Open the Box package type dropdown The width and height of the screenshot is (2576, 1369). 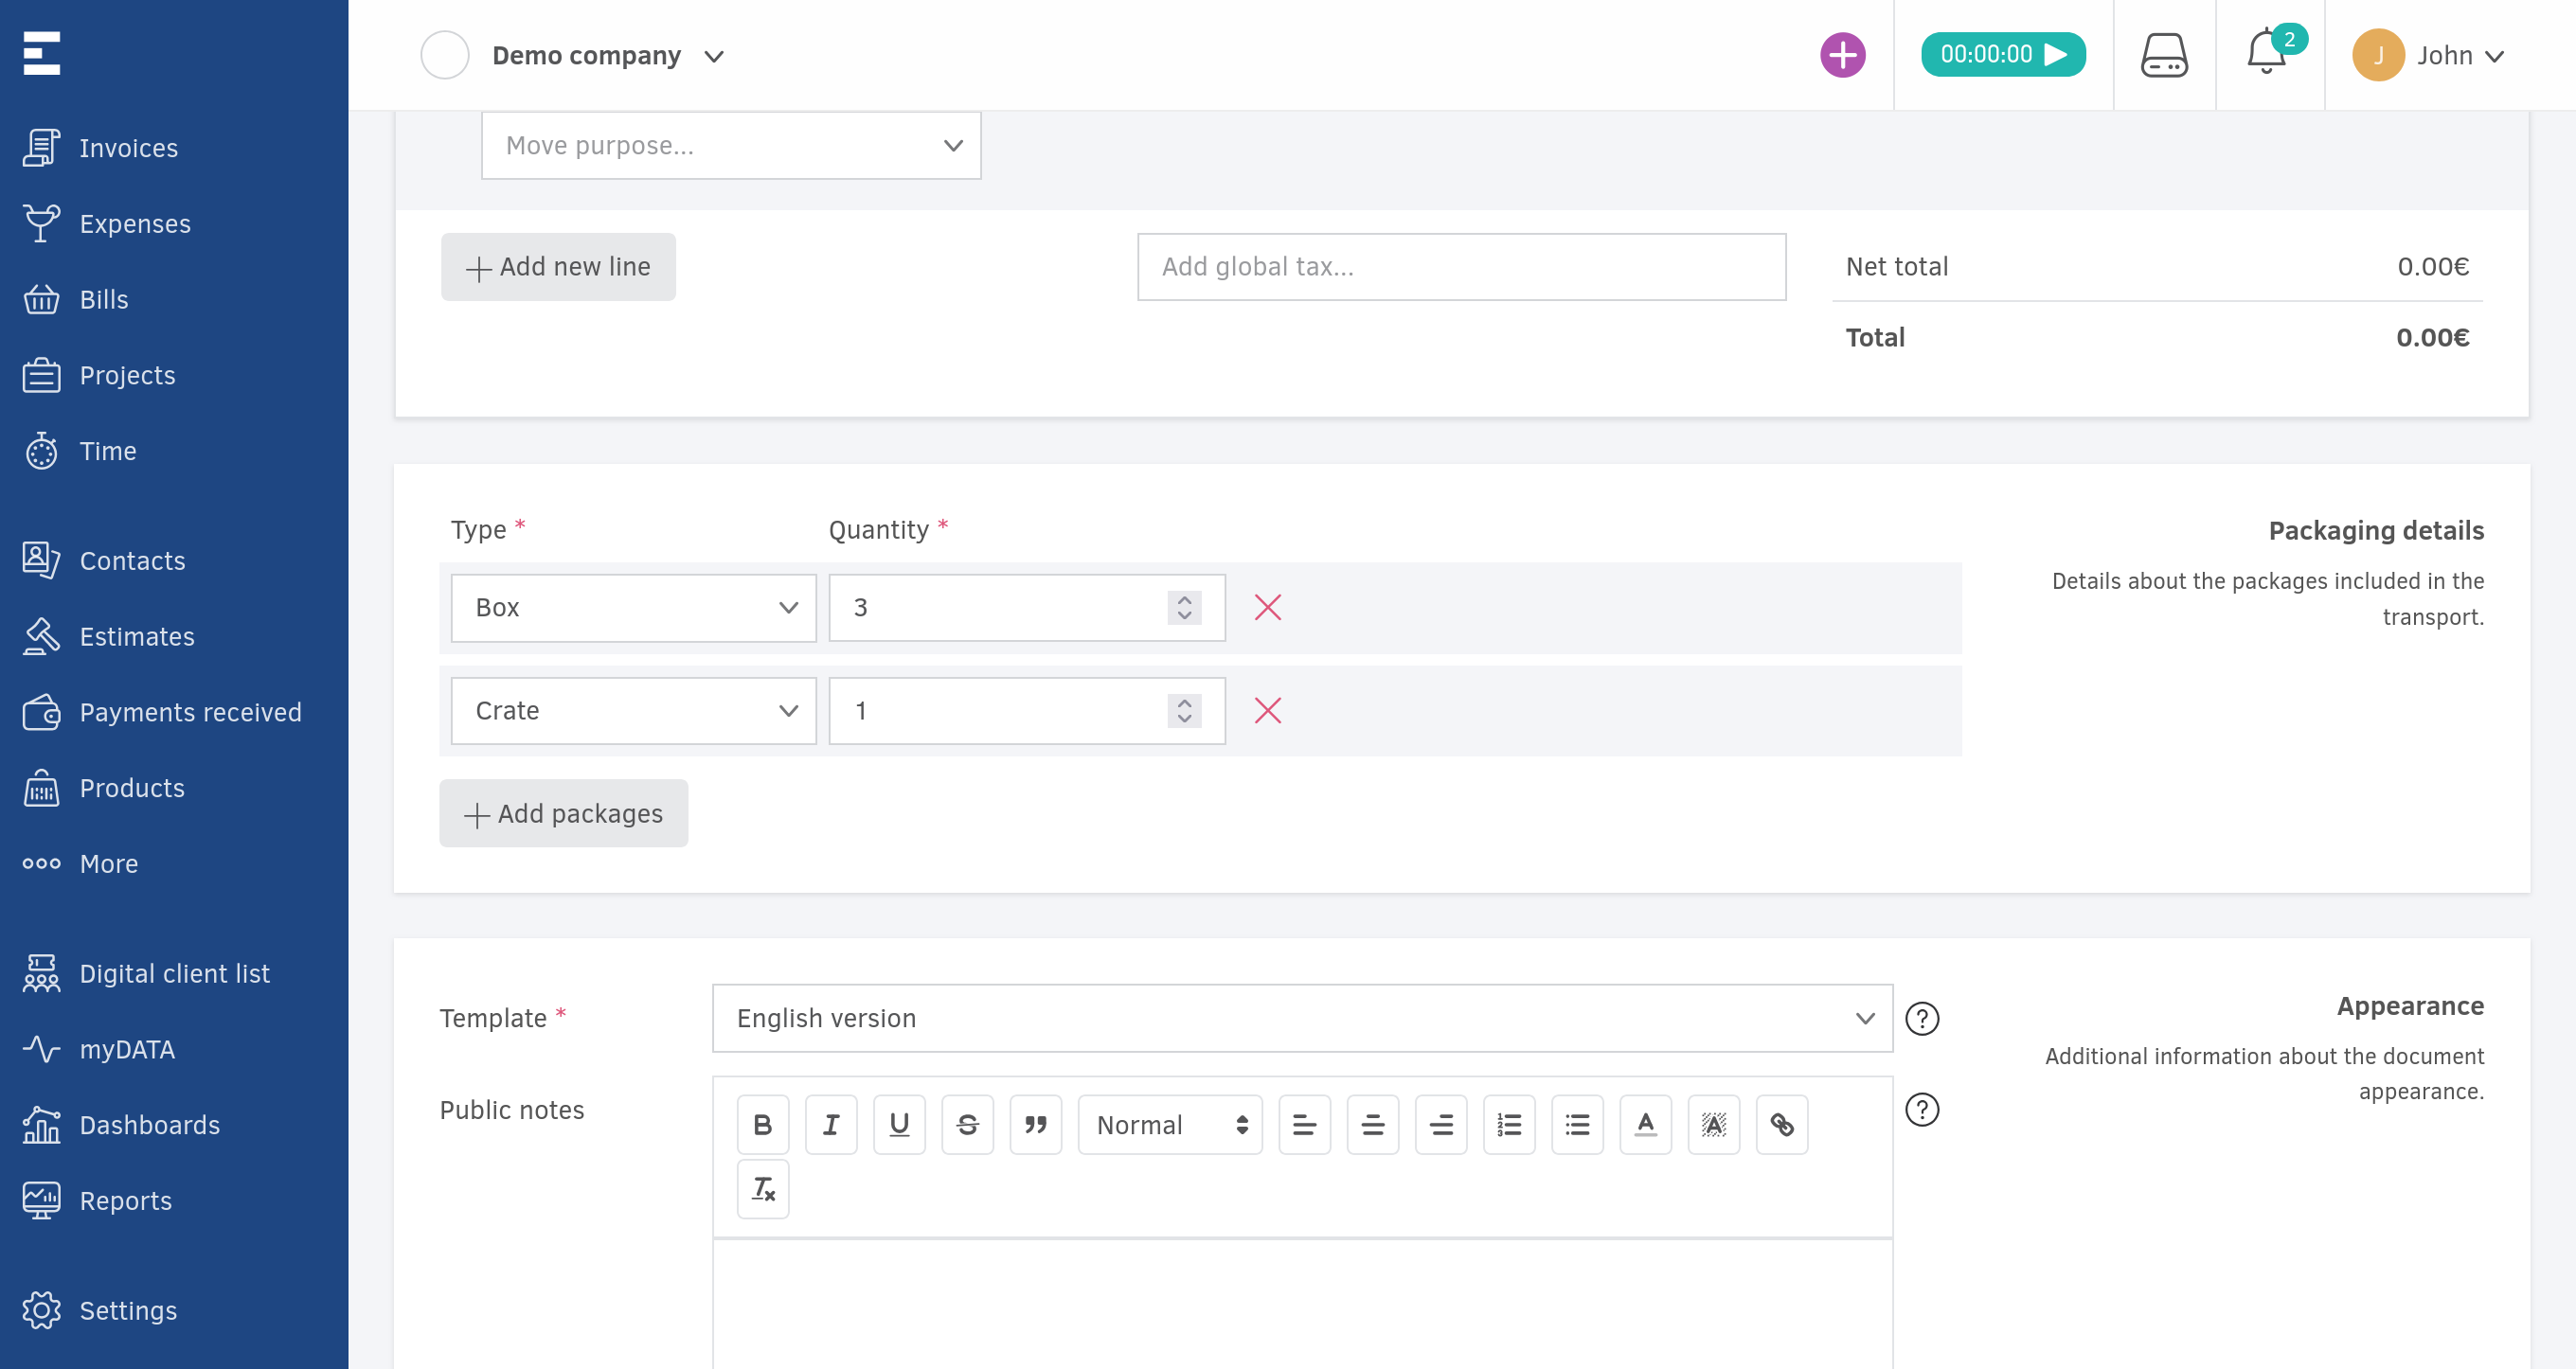click(x=633, y=607)
